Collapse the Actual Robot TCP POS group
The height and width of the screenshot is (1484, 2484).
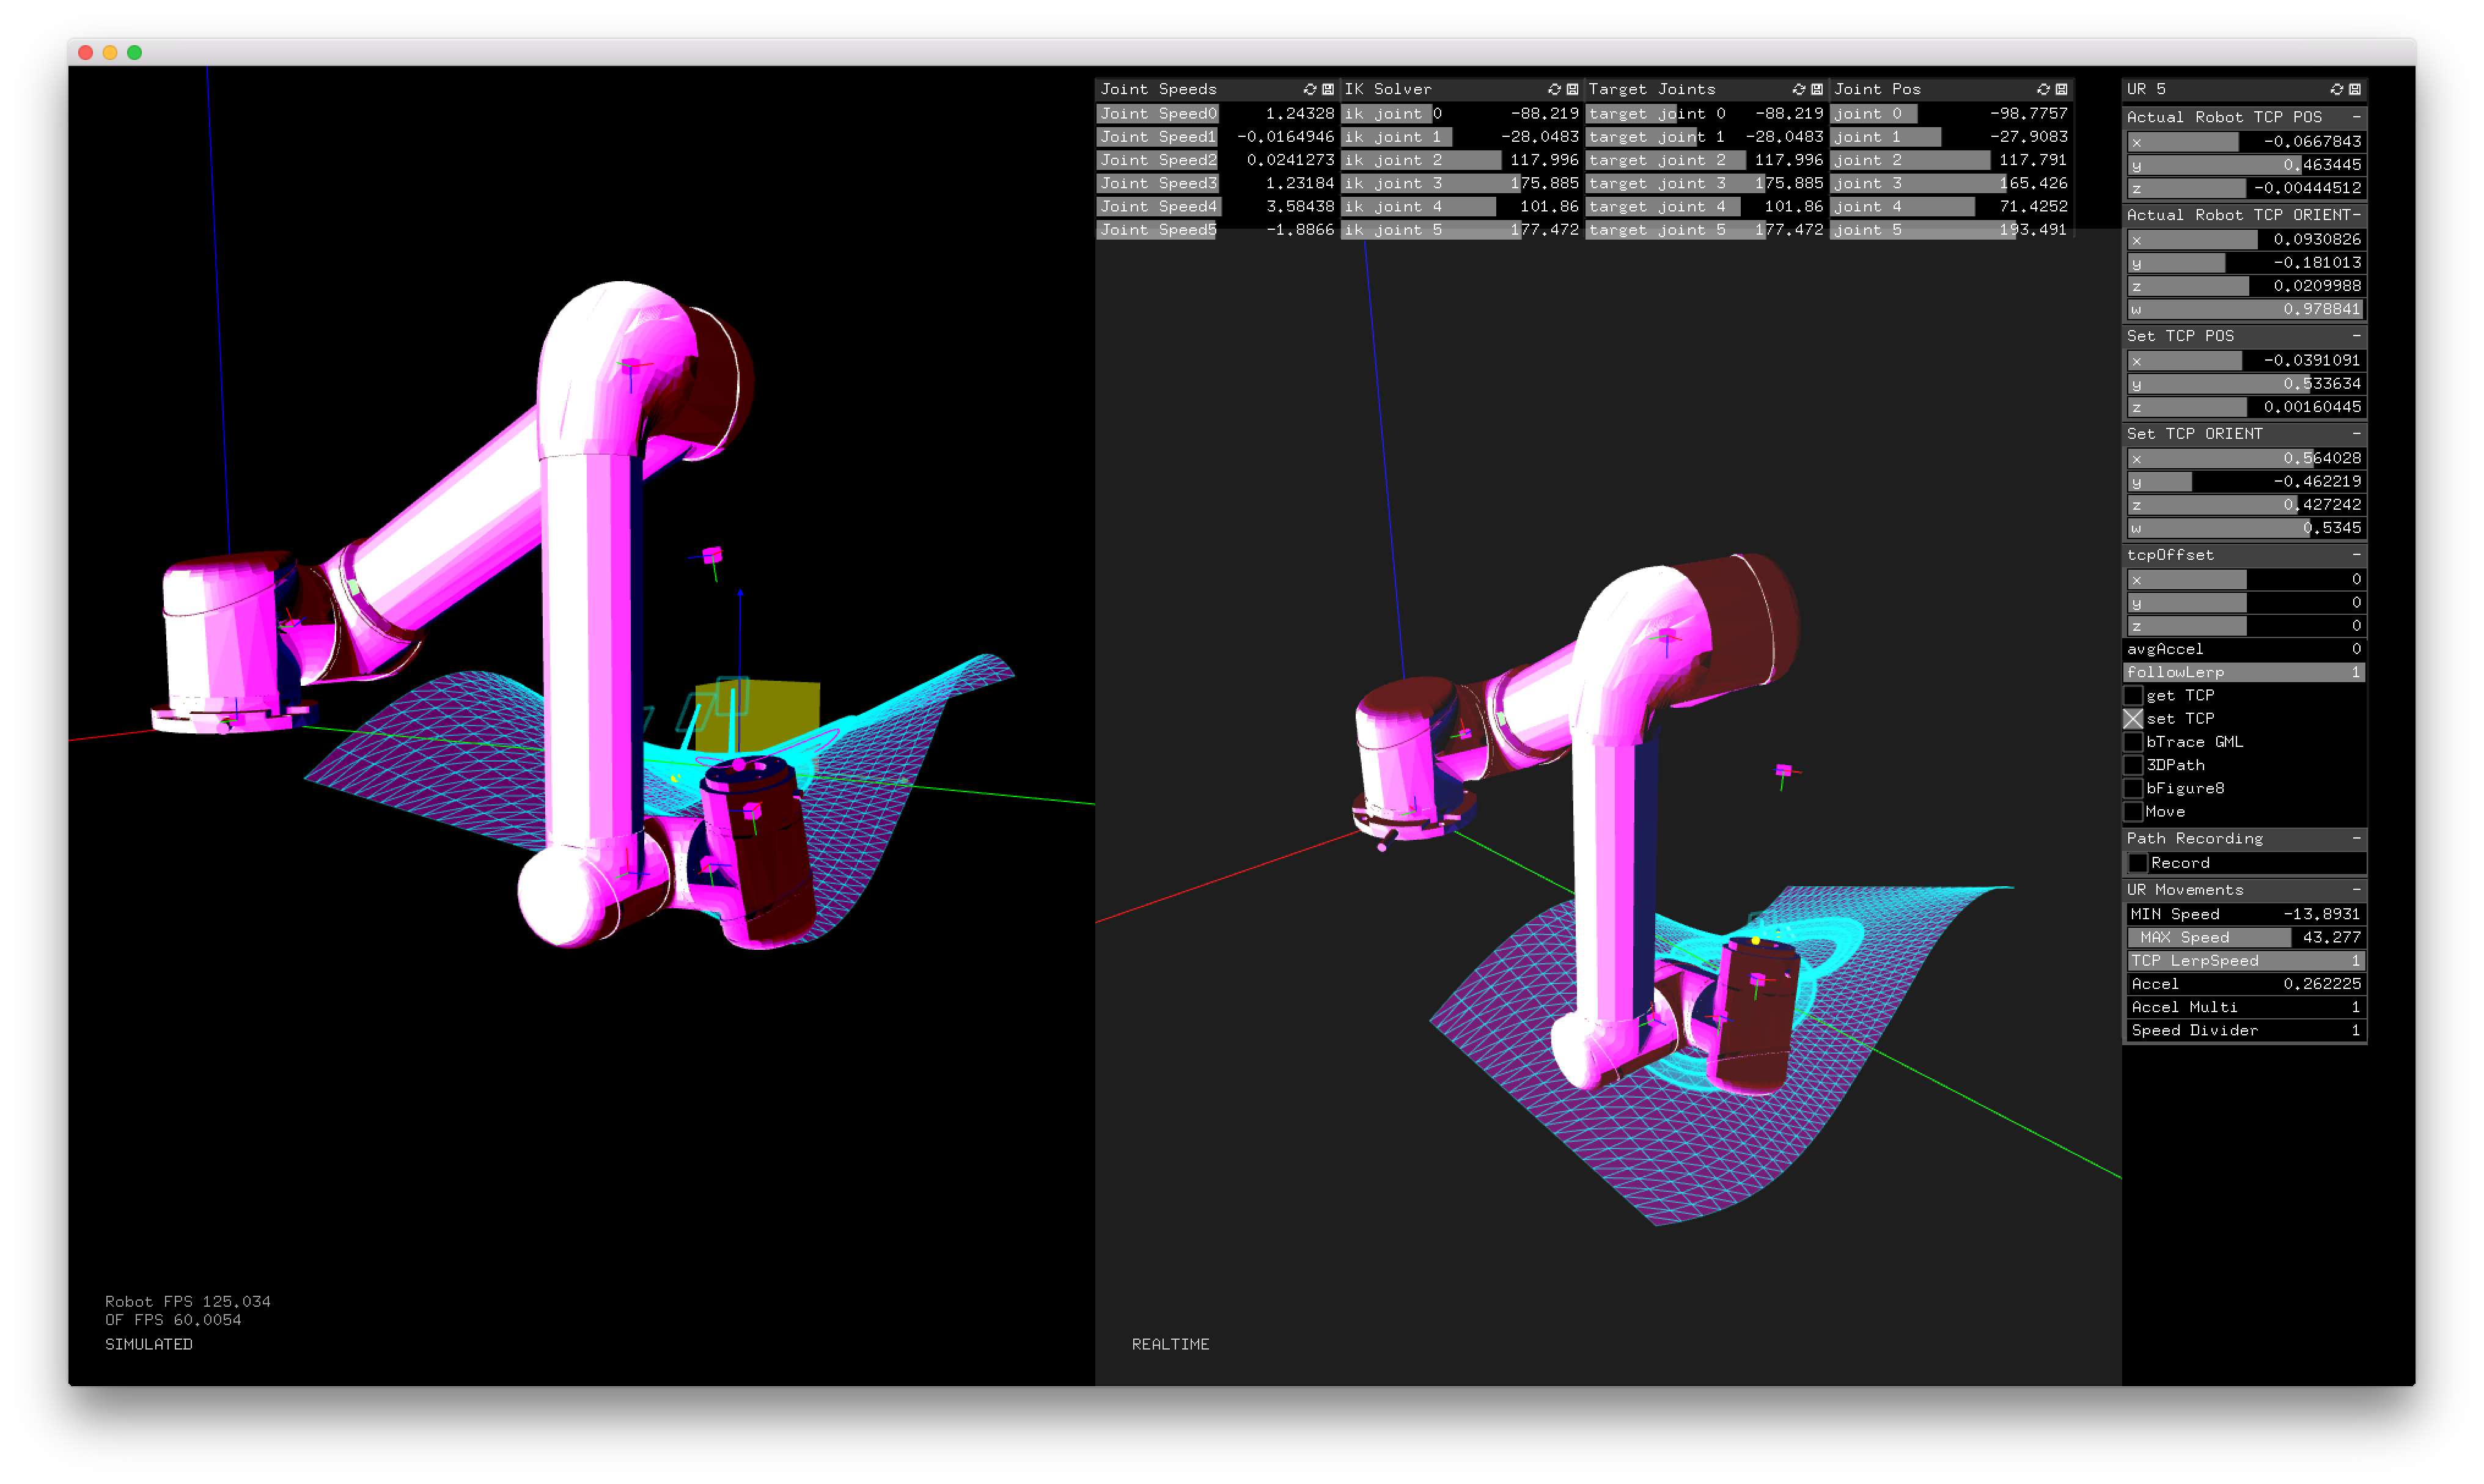[x=2356, y=117]
